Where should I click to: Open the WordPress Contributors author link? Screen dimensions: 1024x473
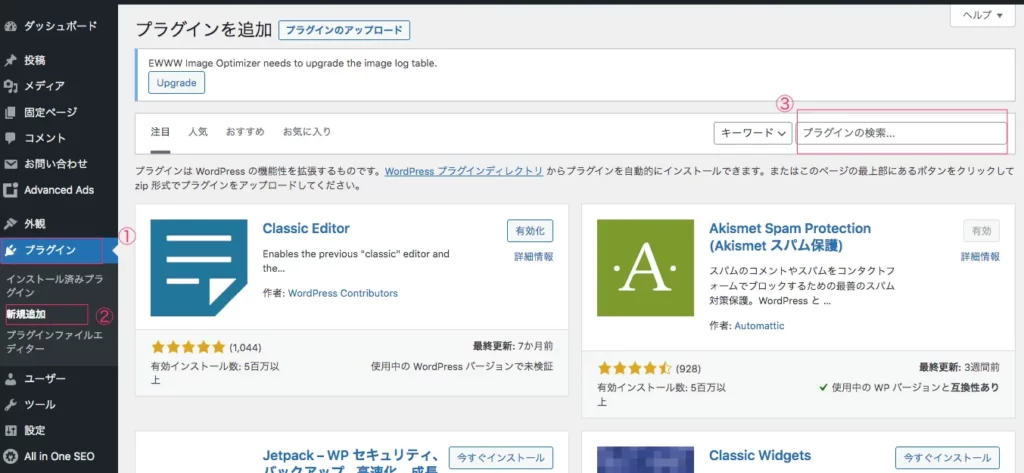click(343, 293)
